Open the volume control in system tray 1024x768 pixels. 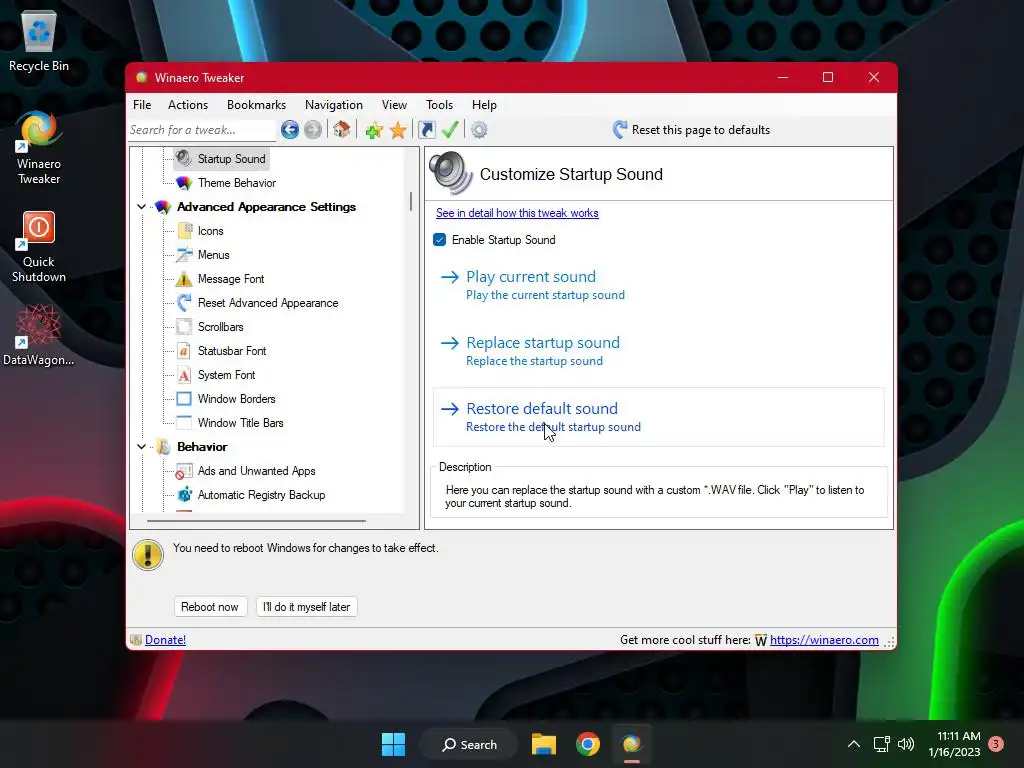(906, 744)
